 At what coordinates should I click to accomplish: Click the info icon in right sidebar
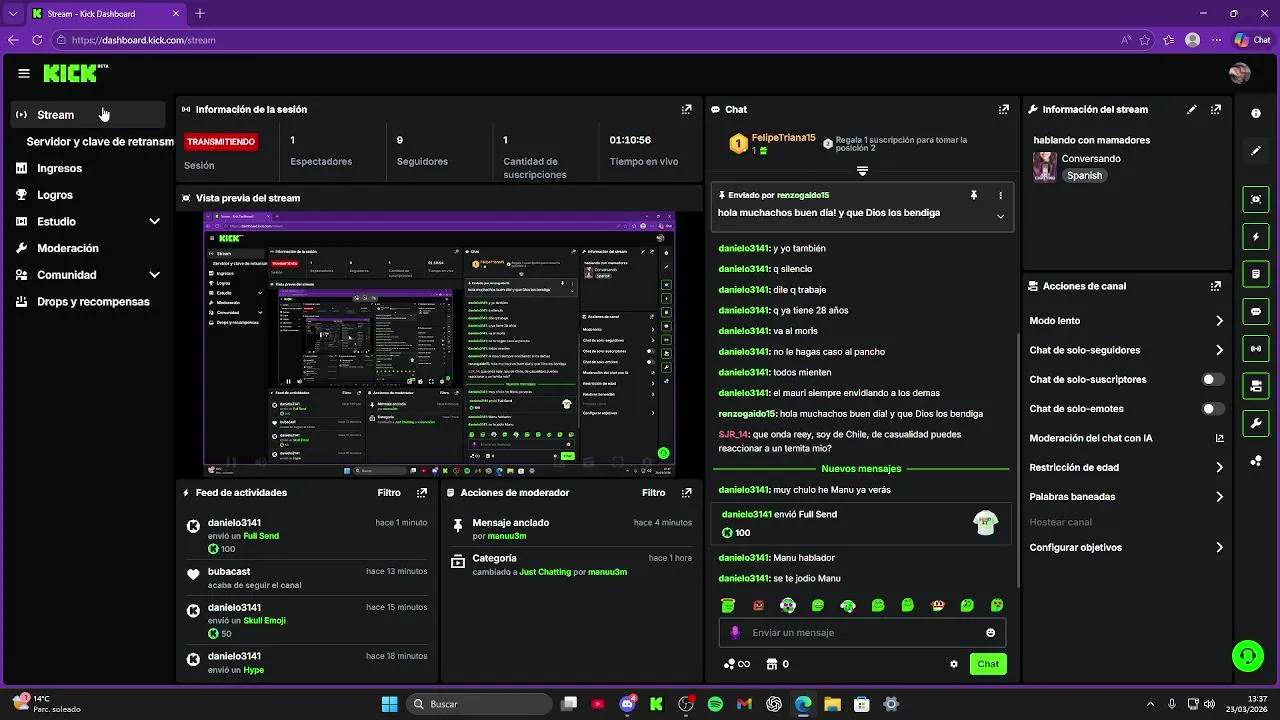tap(1256, 113)
